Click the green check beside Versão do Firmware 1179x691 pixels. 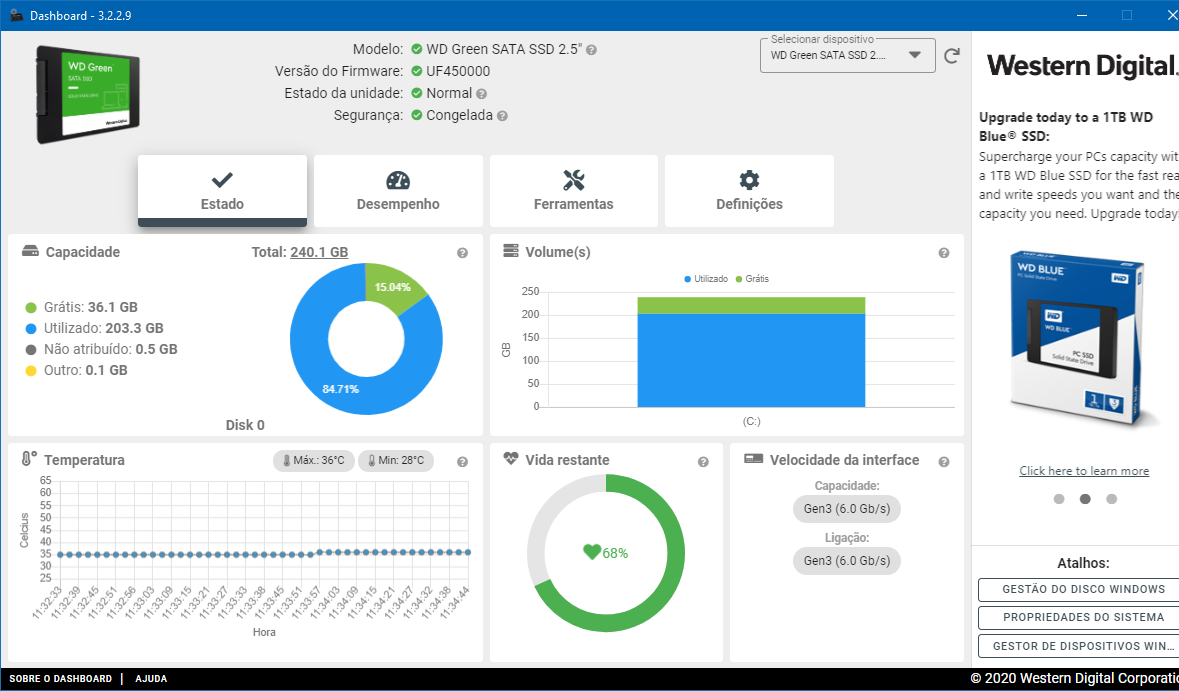[417, 71]
